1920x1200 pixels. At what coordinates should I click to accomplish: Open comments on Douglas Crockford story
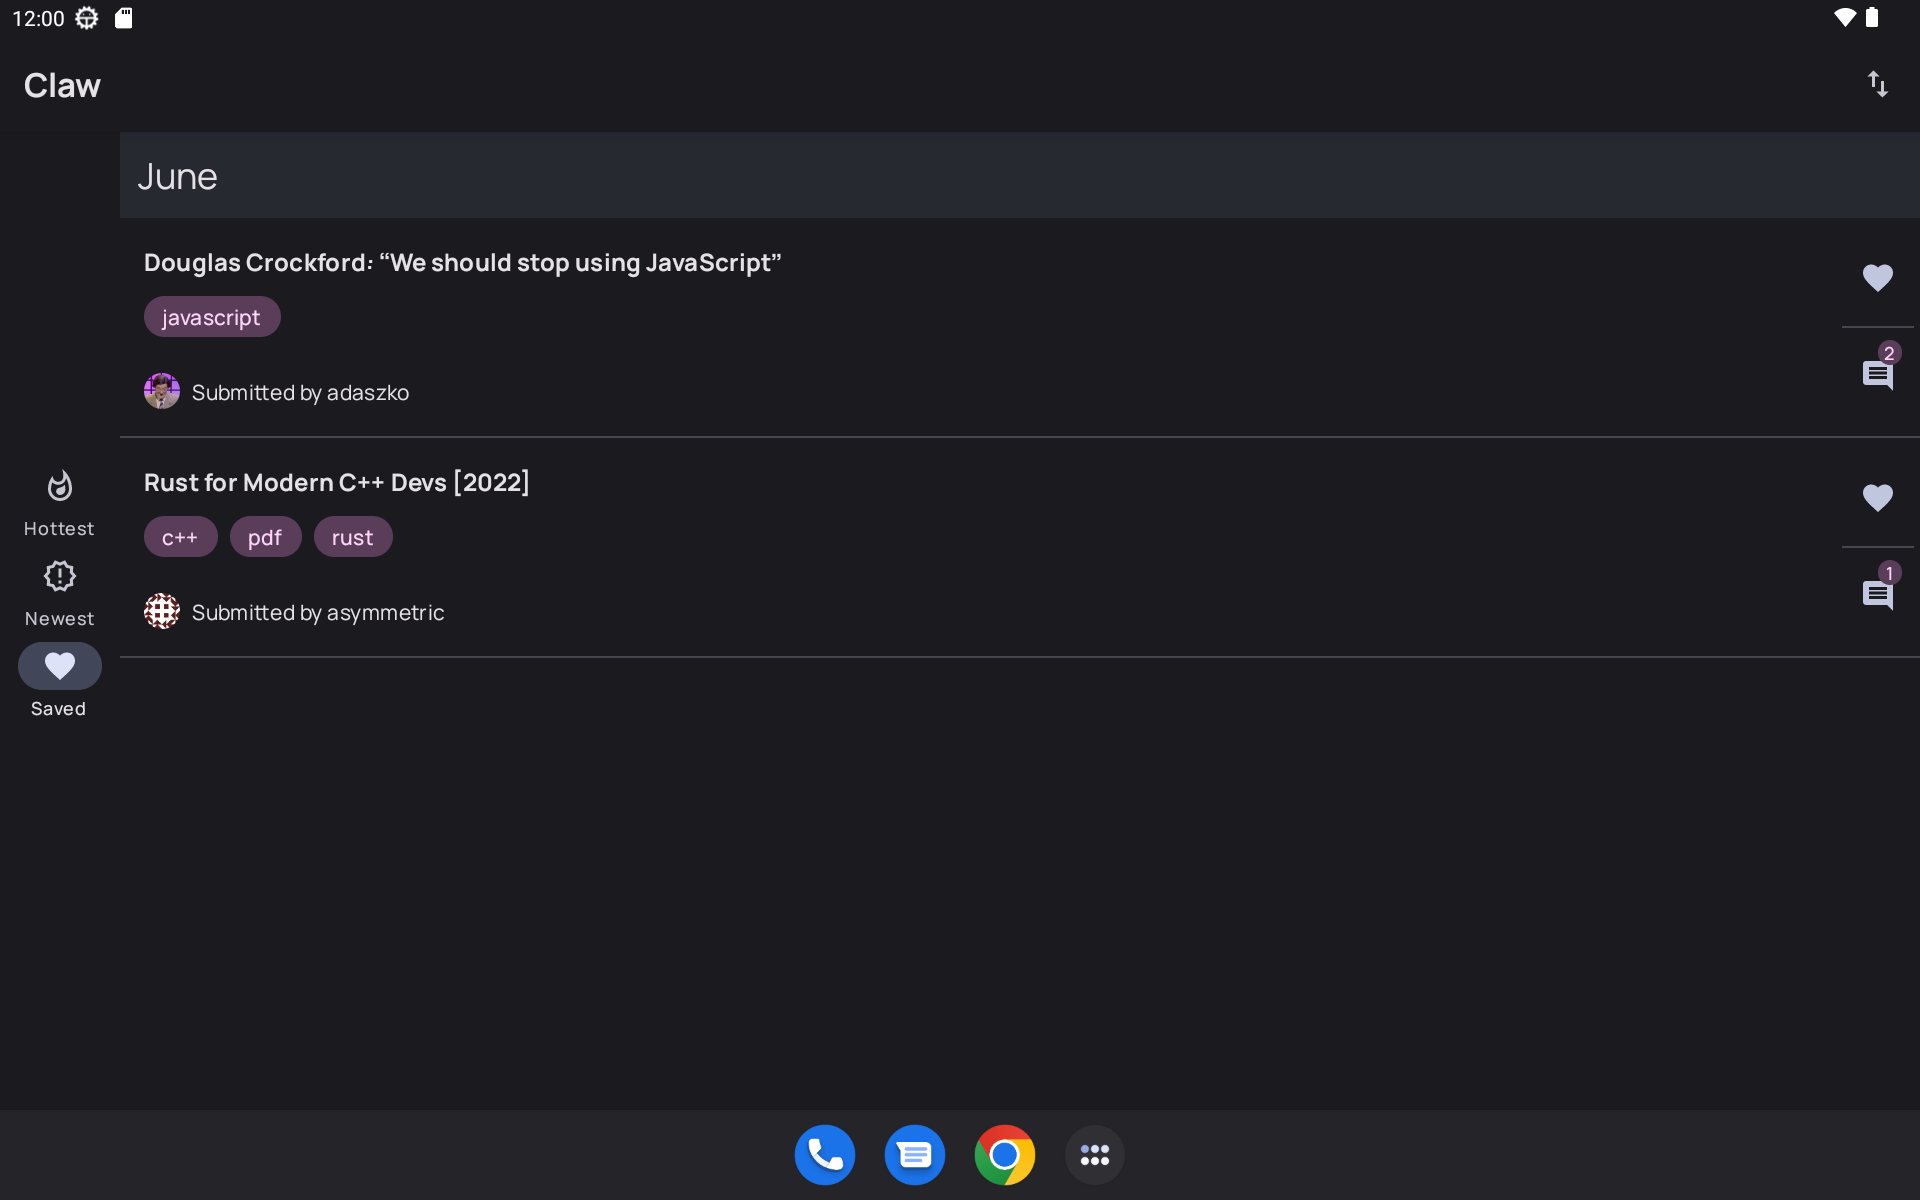pyautogui.click(x=1877, y=375)
